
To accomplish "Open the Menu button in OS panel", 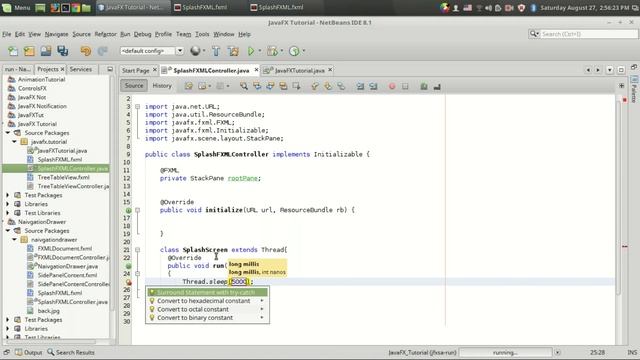I will point(16,7).
